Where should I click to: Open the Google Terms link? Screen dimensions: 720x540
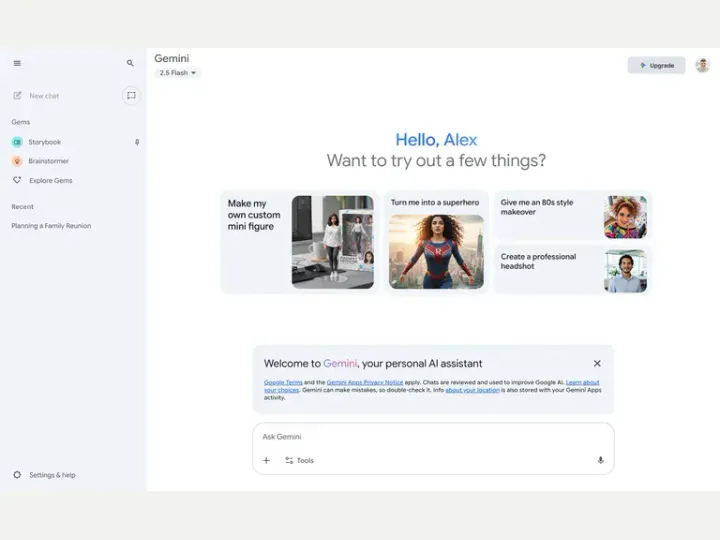point(283,382)
